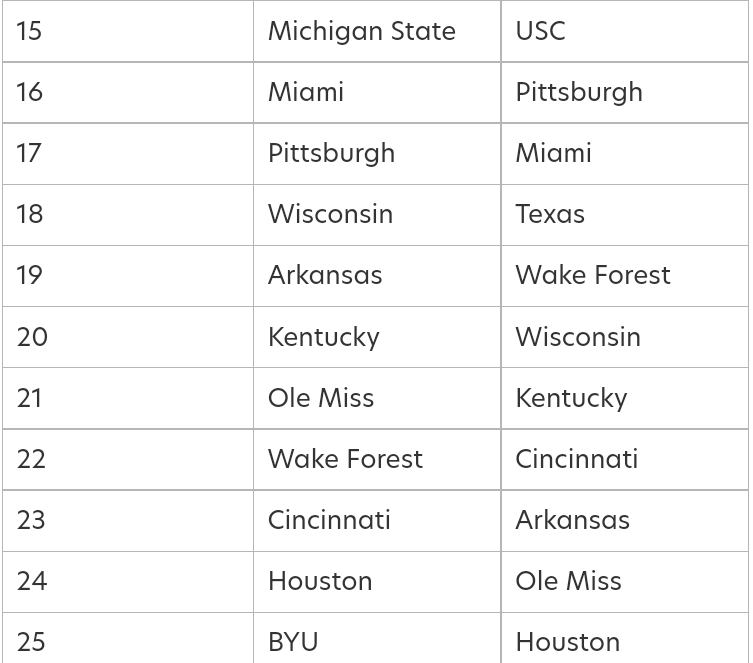
Task: Select the Texas cell
Action: (550, 214)
